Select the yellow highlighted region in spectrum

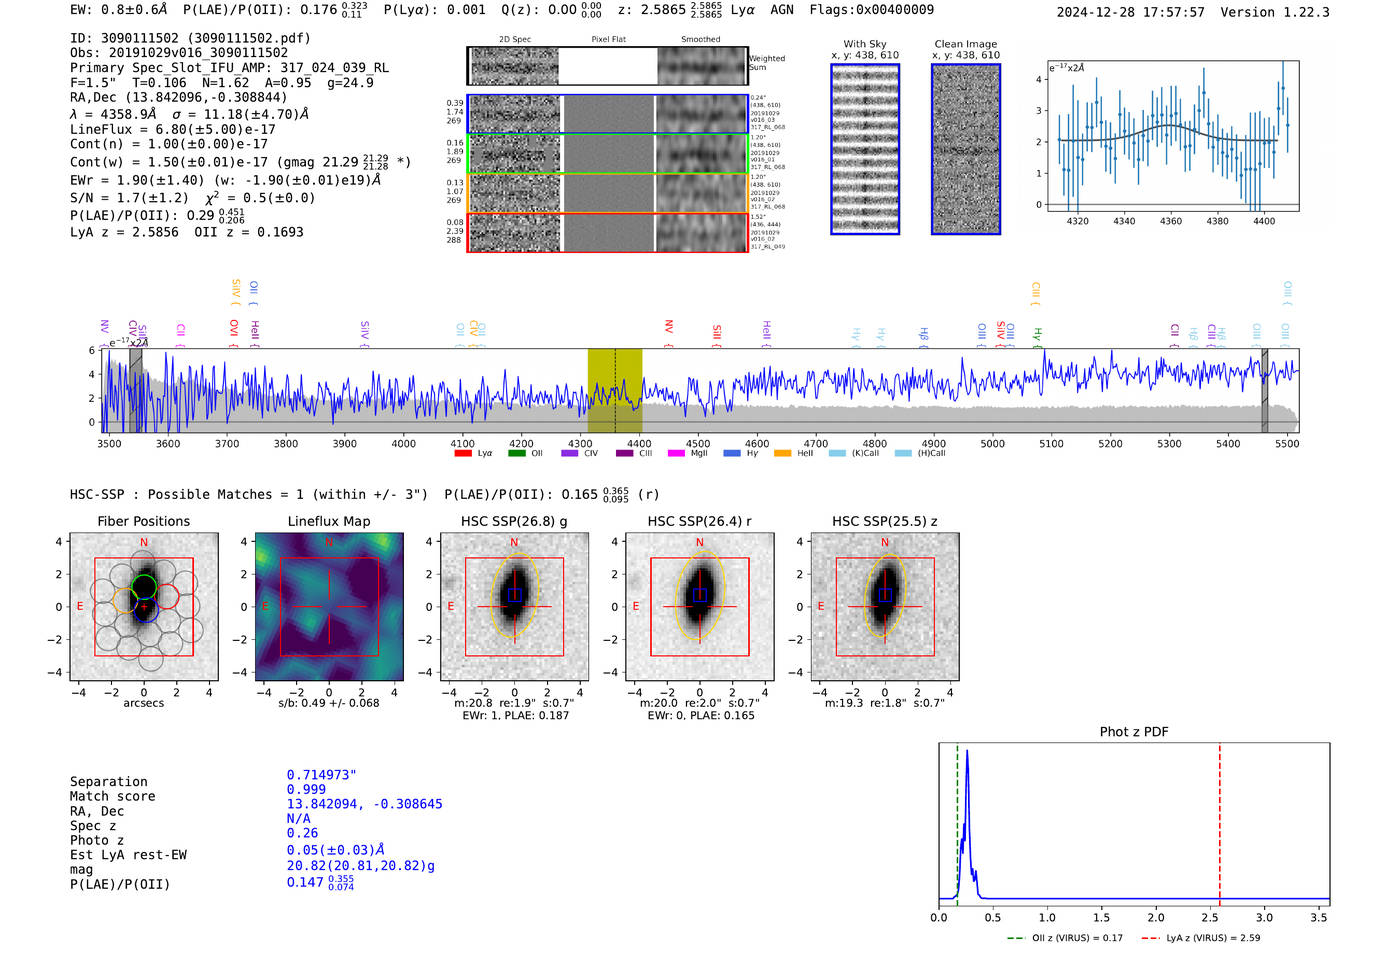[x=614, y=390]
